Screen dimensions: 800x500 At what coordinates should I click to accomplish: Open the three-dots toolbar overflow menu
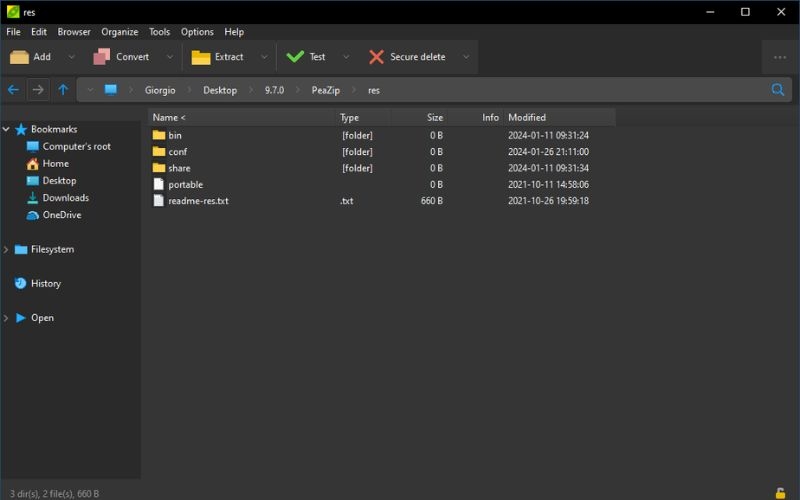click(x=780, y=58)
